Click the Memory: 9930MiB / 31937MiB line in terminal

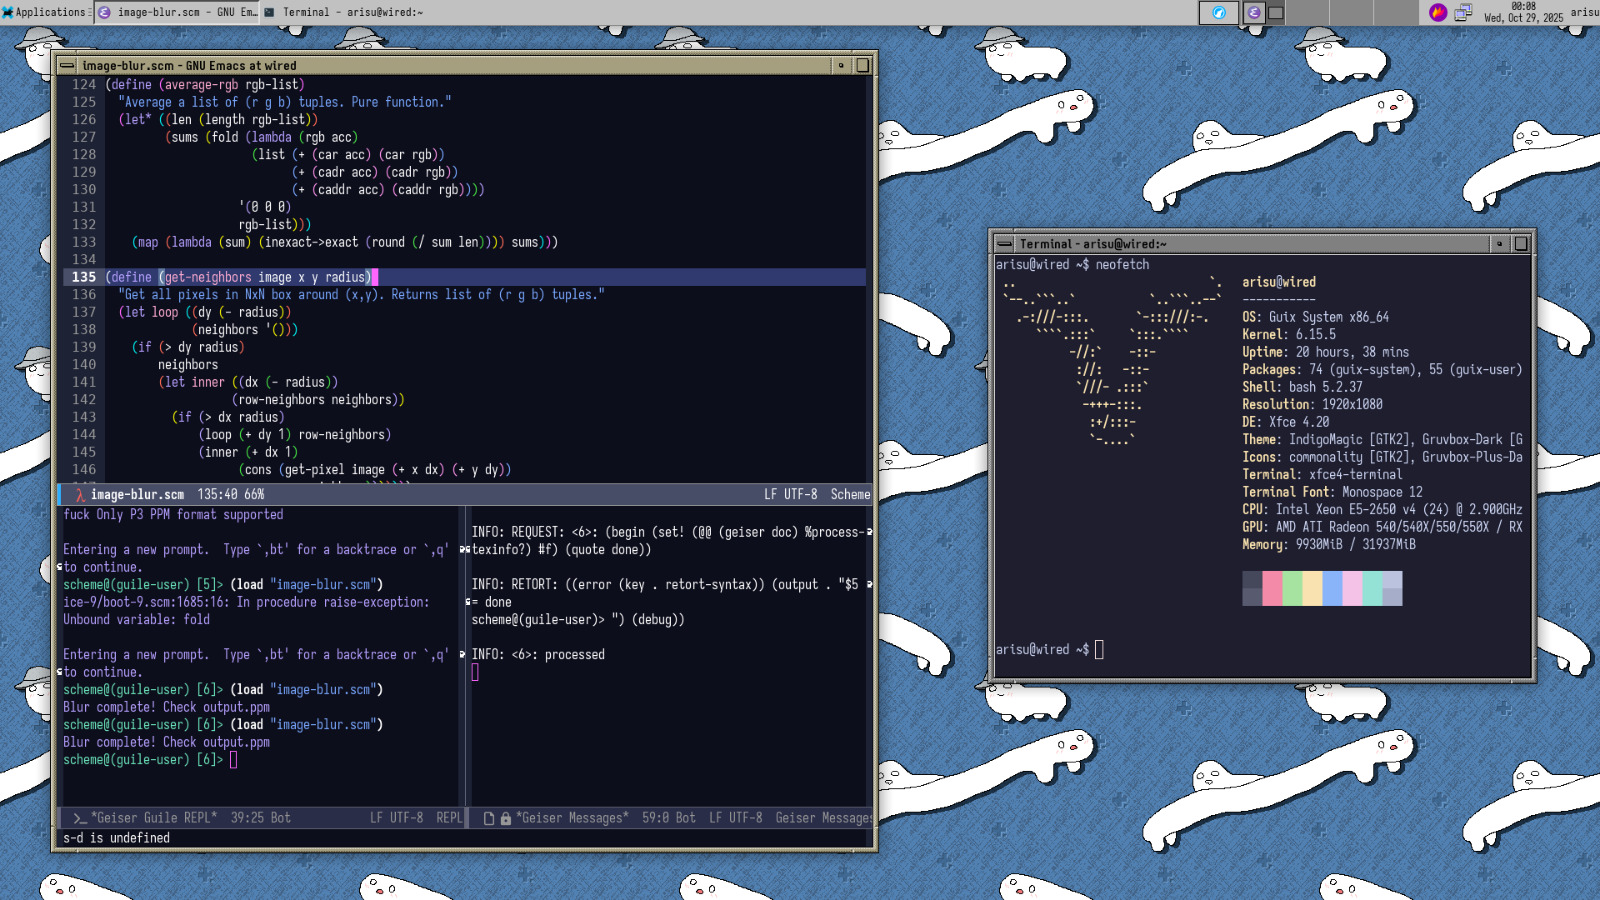[1329, 545]
